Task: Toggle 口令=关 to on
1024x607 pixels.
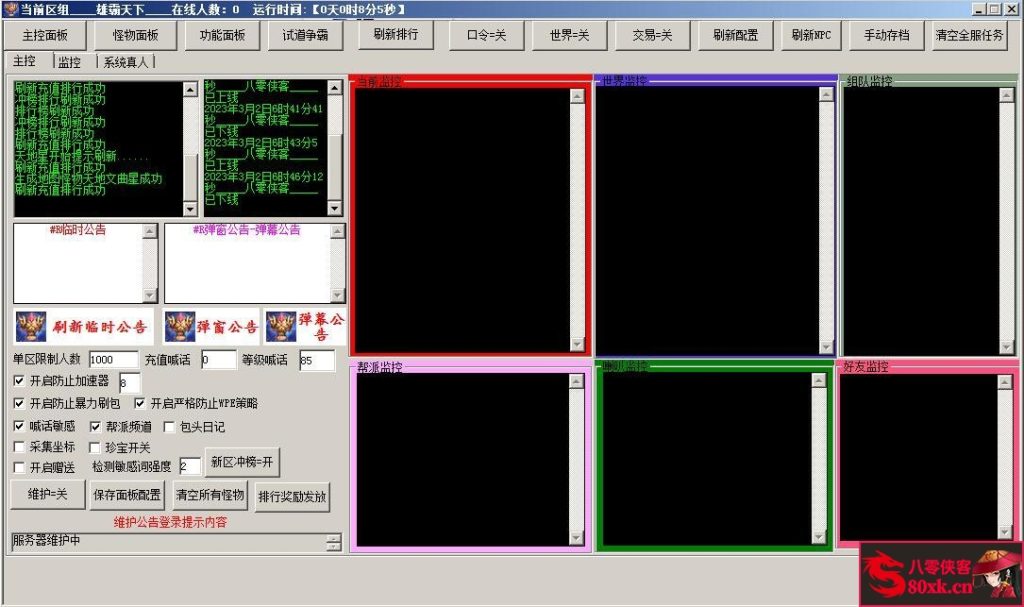Action: click(487, 35)
